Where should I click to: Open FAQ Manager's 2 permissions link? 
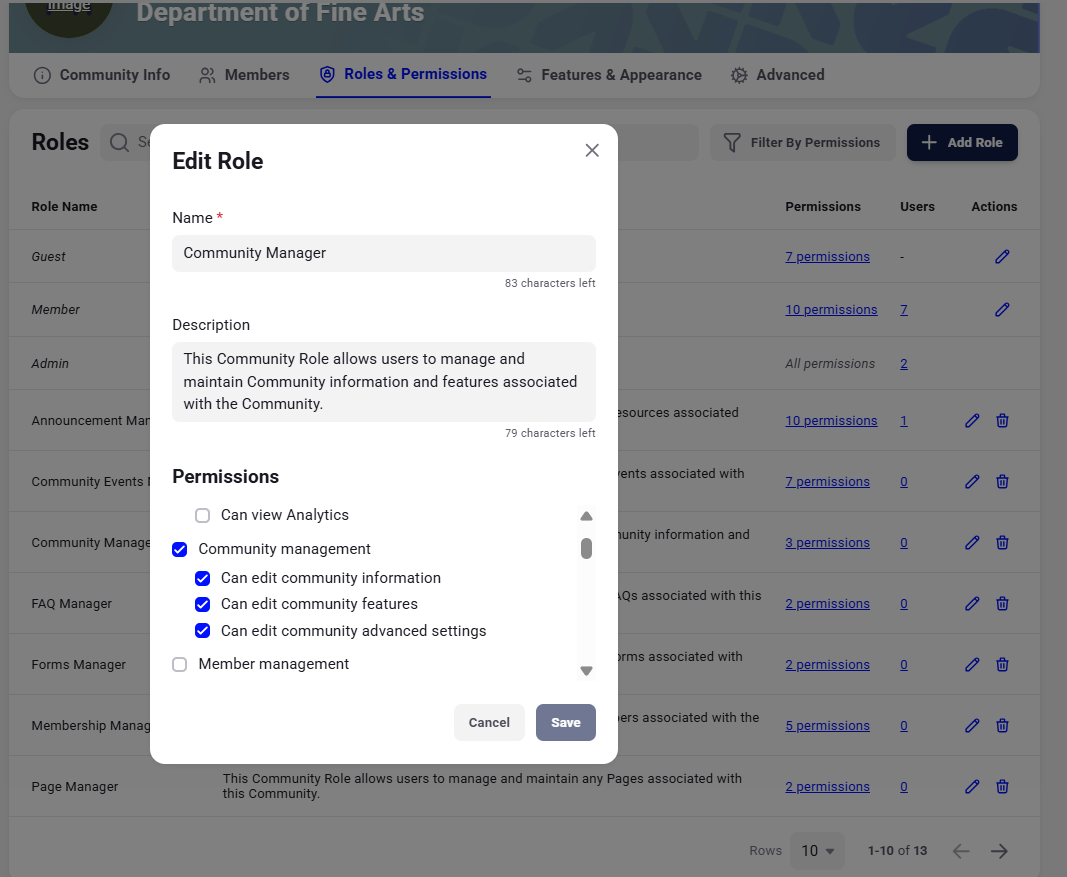pyautogui.click(x=827, y=603)
